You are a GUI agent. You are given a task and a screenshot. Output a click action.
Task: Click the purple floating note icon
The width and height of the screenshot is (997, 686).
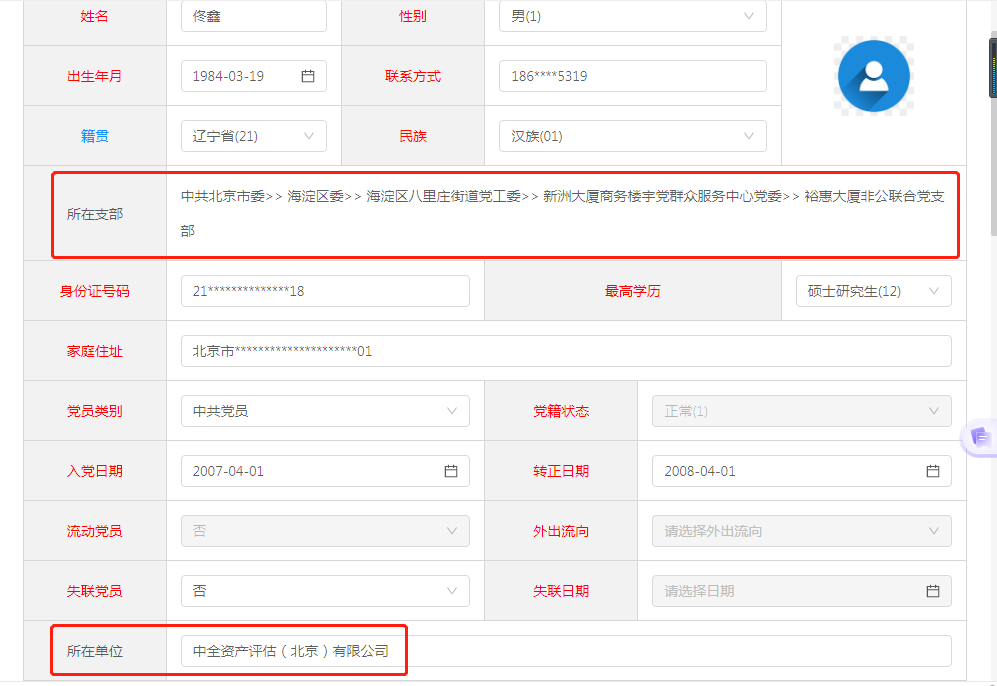click(x=980, y=438)
